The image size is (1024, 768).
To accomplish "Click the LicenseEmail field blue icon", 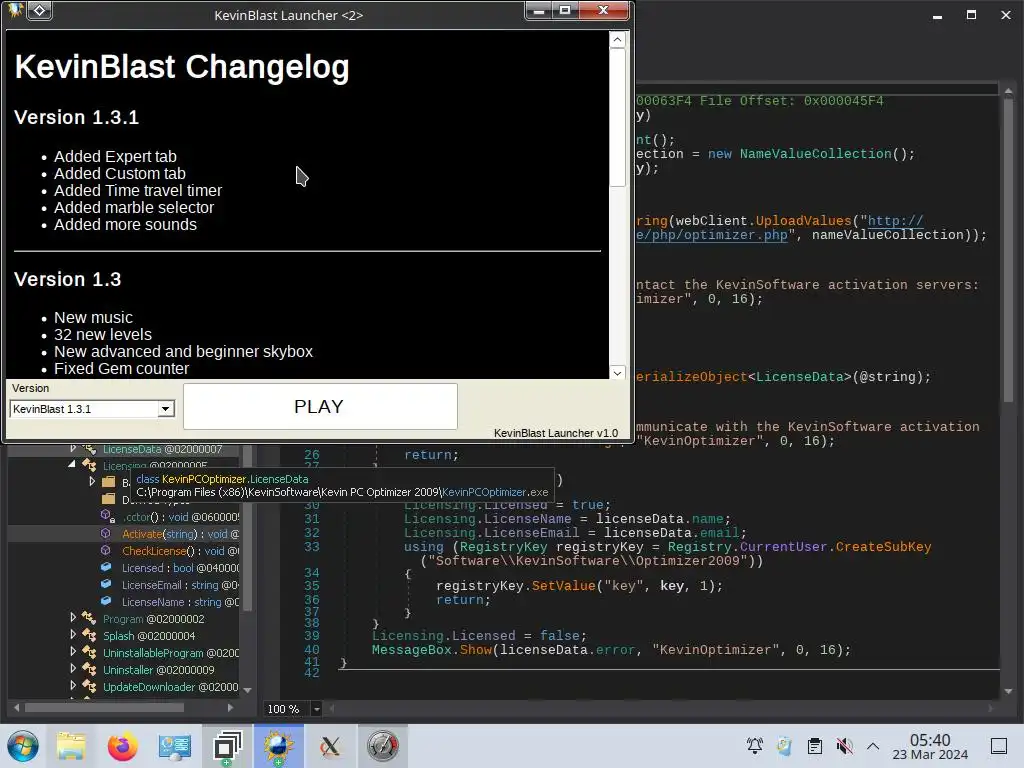I will pos(106,584).
